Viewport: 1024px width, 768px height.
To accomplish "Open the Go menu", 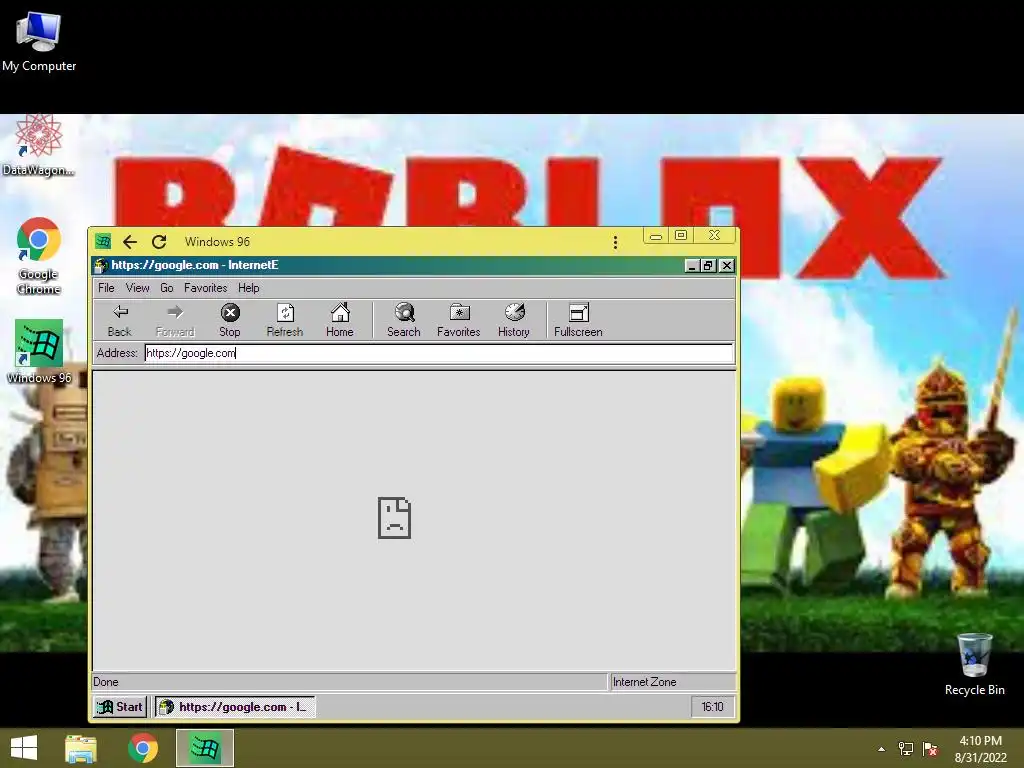I will coord(167,288).
